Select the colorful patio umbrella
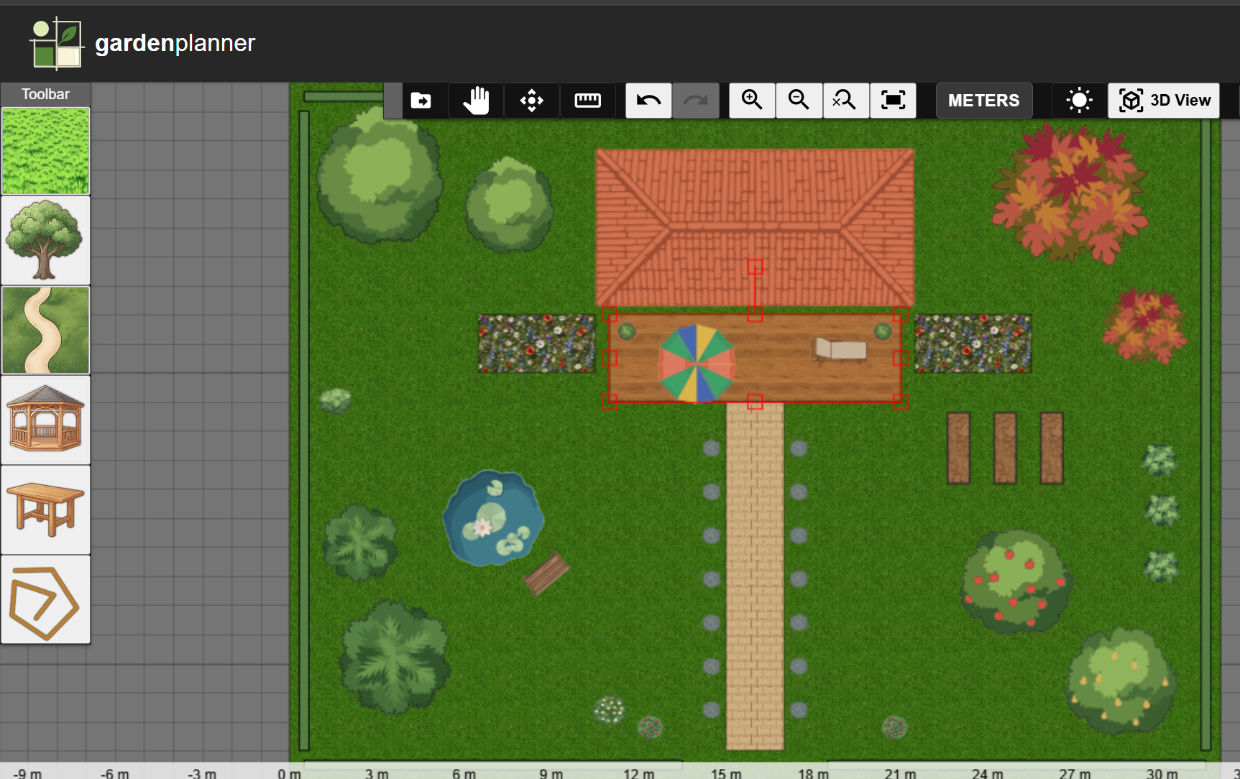The width and height of the screenshot is (1240, 779). [697, 363]
